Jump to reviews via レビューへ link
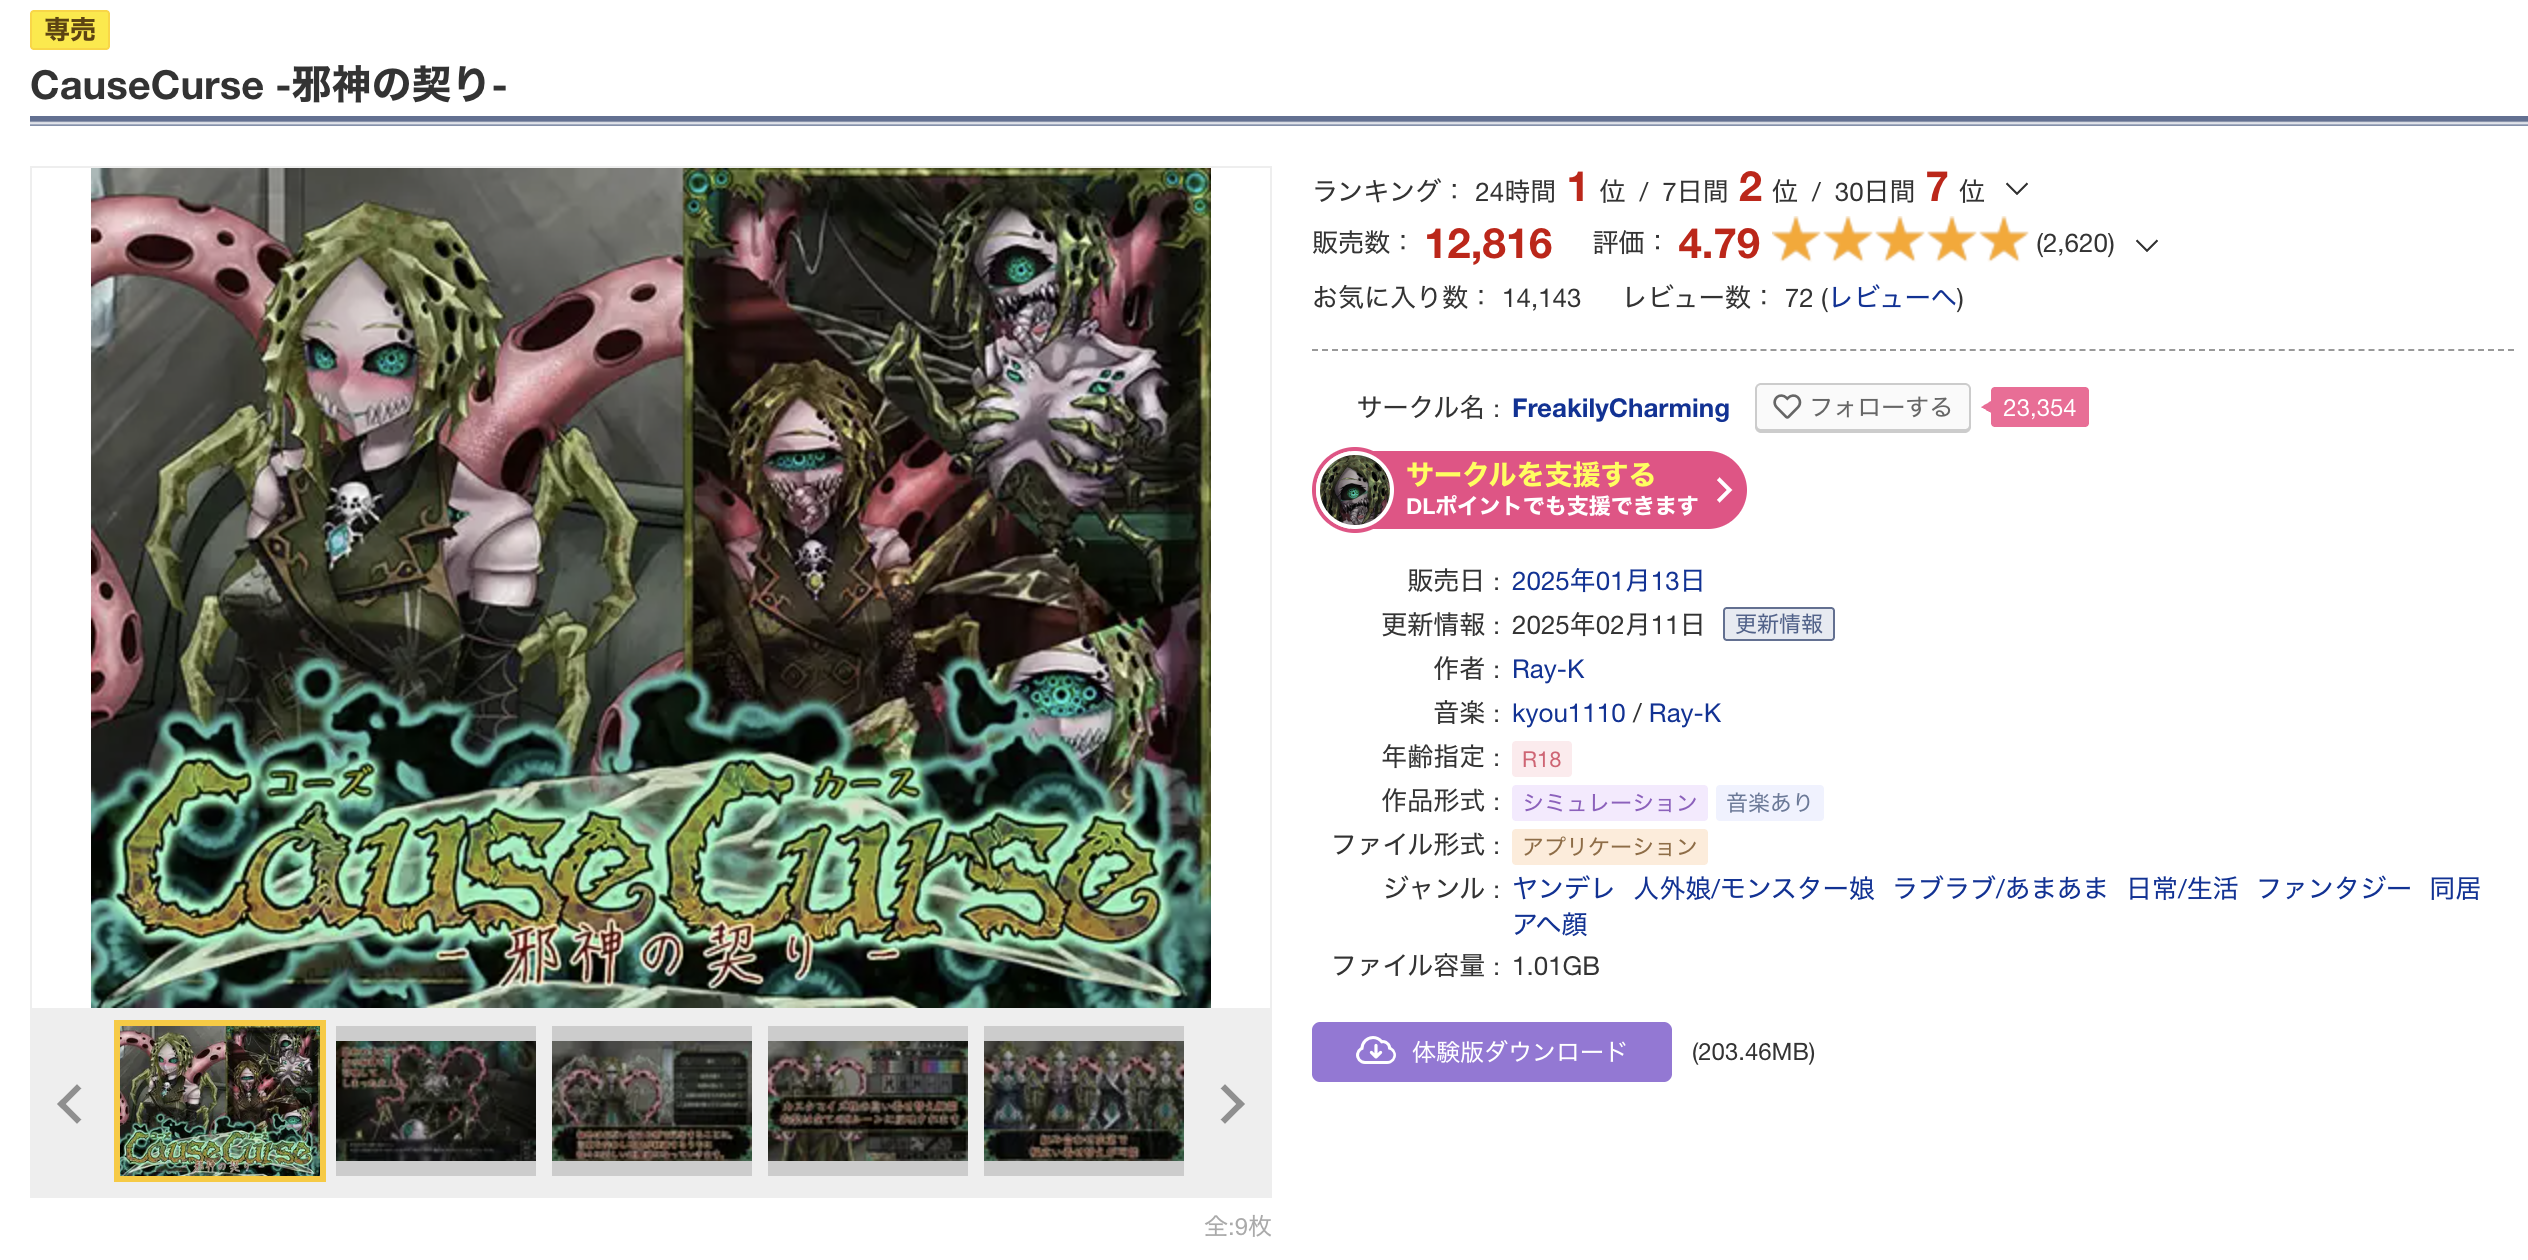 (x=1892, y=298)
